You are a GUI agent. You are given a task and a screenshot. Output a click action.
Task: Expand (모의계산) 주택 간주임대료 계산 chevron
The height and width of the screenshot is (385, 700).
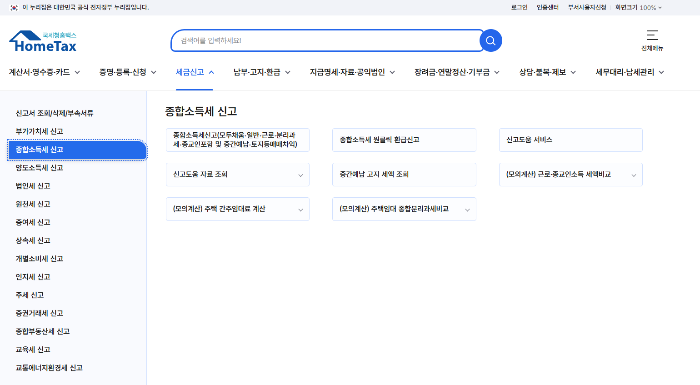point(300,209)
